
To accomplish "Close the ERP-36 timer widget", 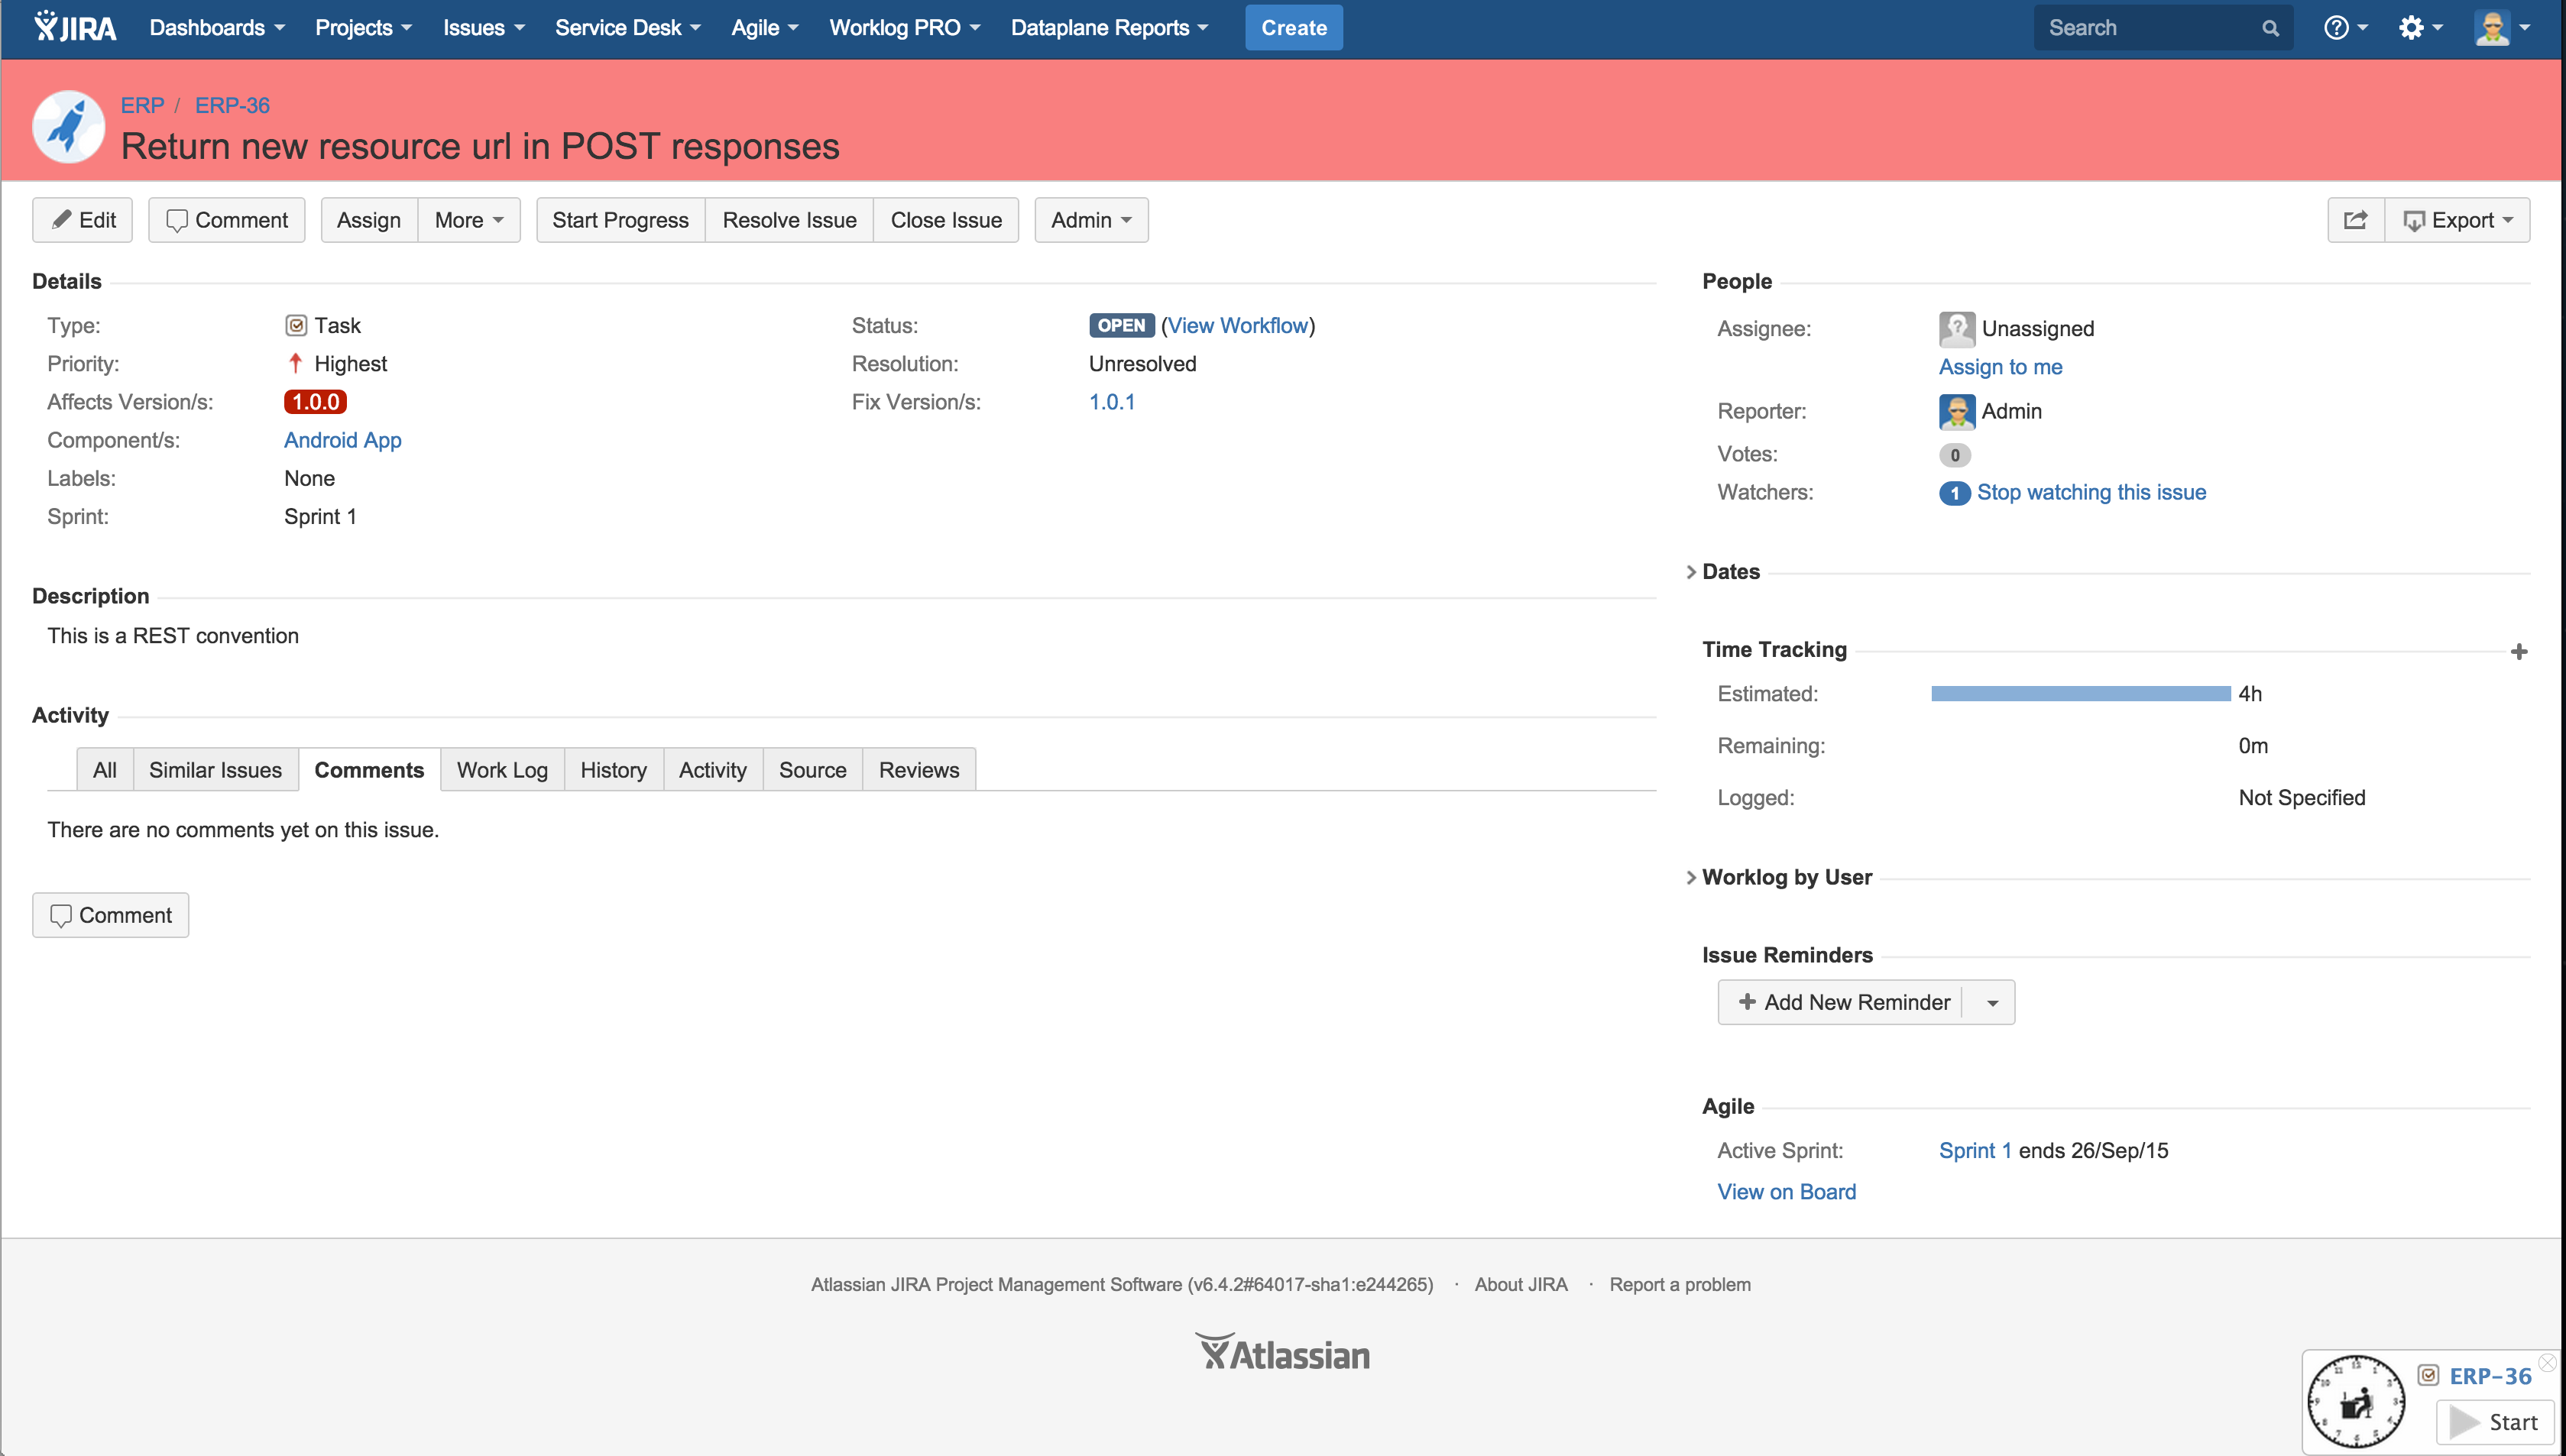I will point(2547,1363).
